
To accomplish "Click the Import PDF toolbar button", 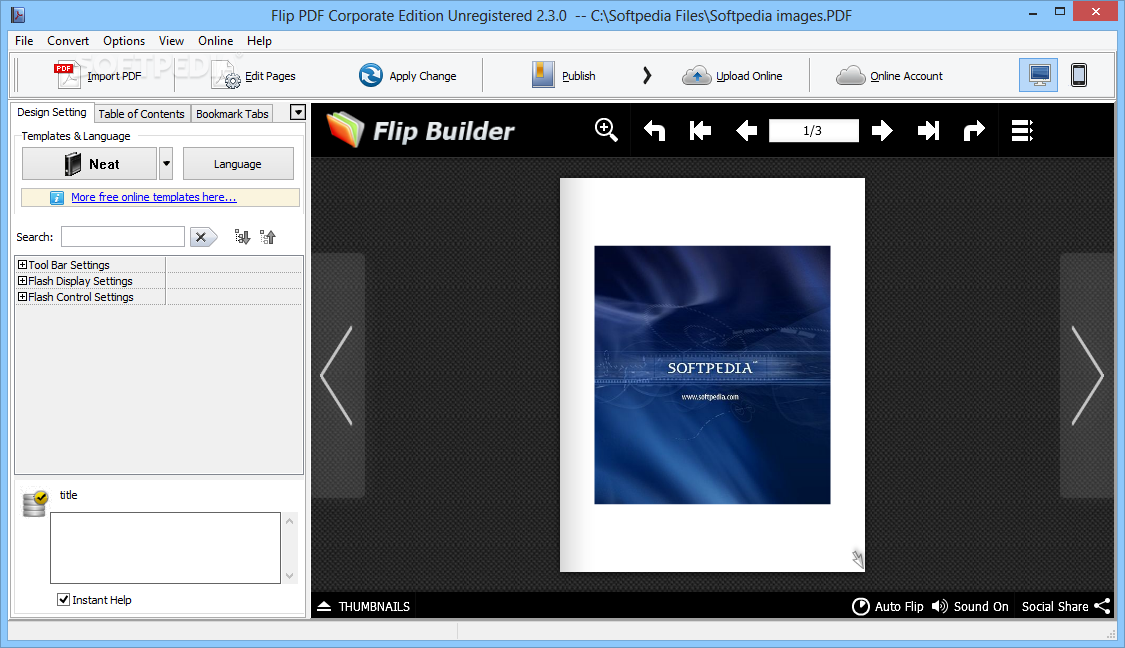I will point(98,75).
